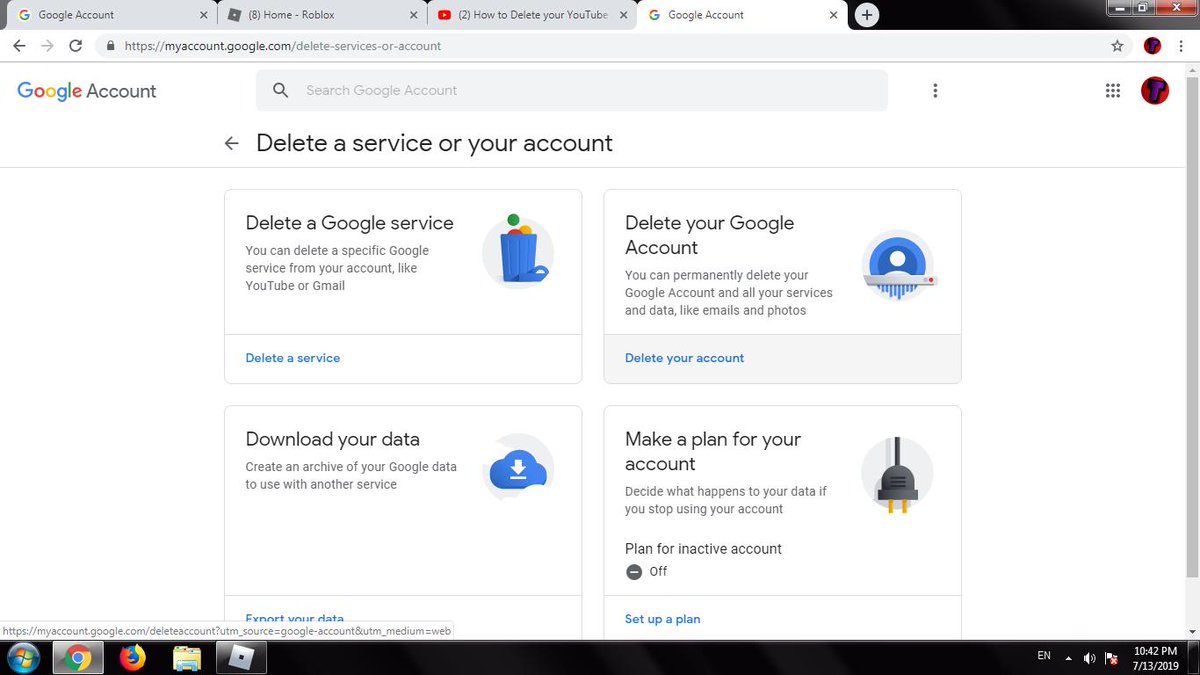Click the Set up a plan link
This screenshot has height=675, width=1200.
pyautogui.click(x=663, y=619)
